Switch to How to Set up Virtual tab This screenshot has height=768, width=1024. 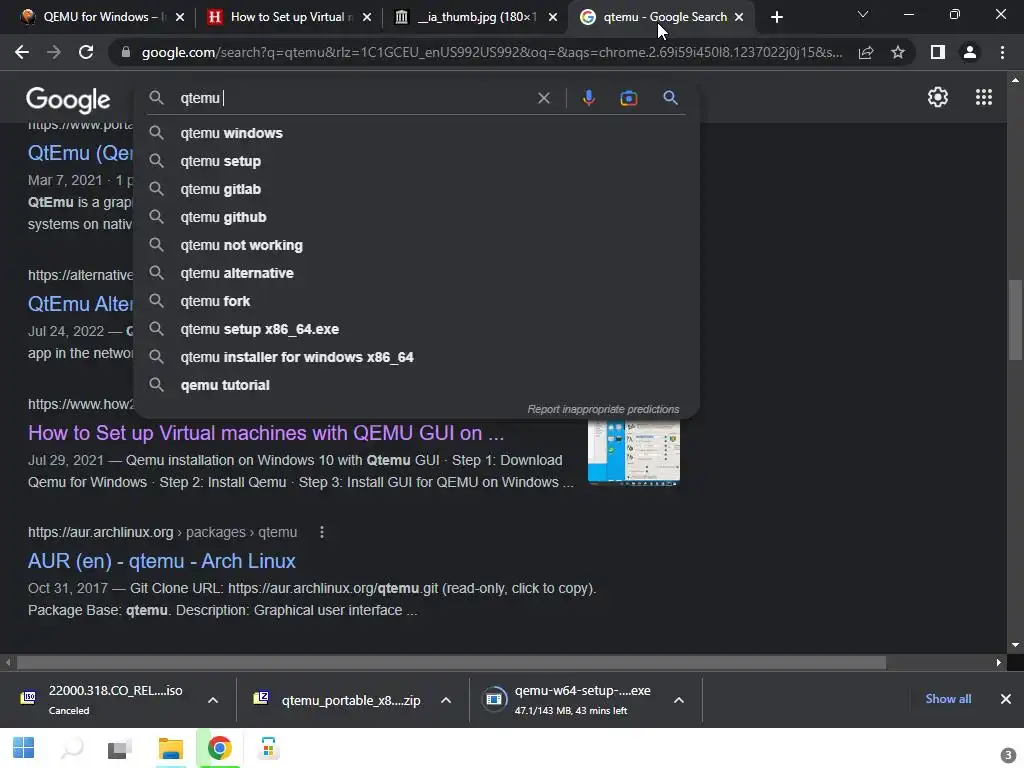pos(287,17)
